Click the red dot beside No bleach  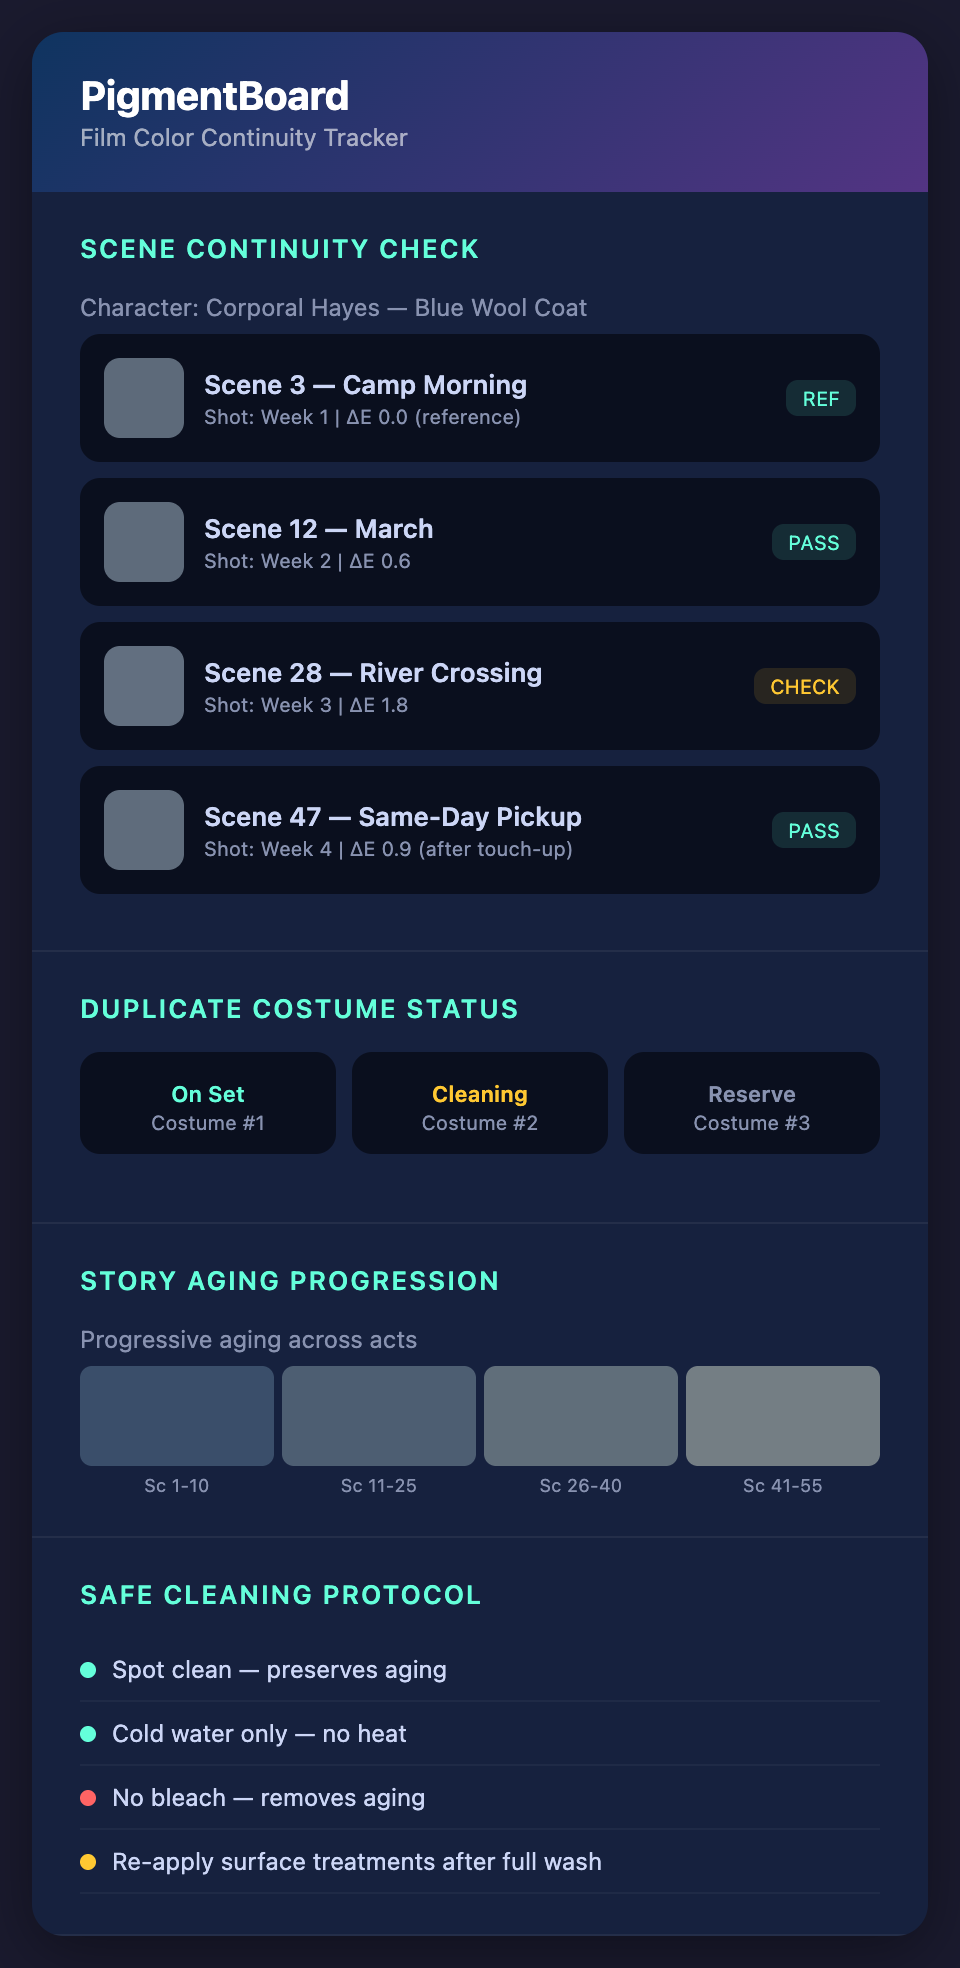click(x=88, y=1798)
